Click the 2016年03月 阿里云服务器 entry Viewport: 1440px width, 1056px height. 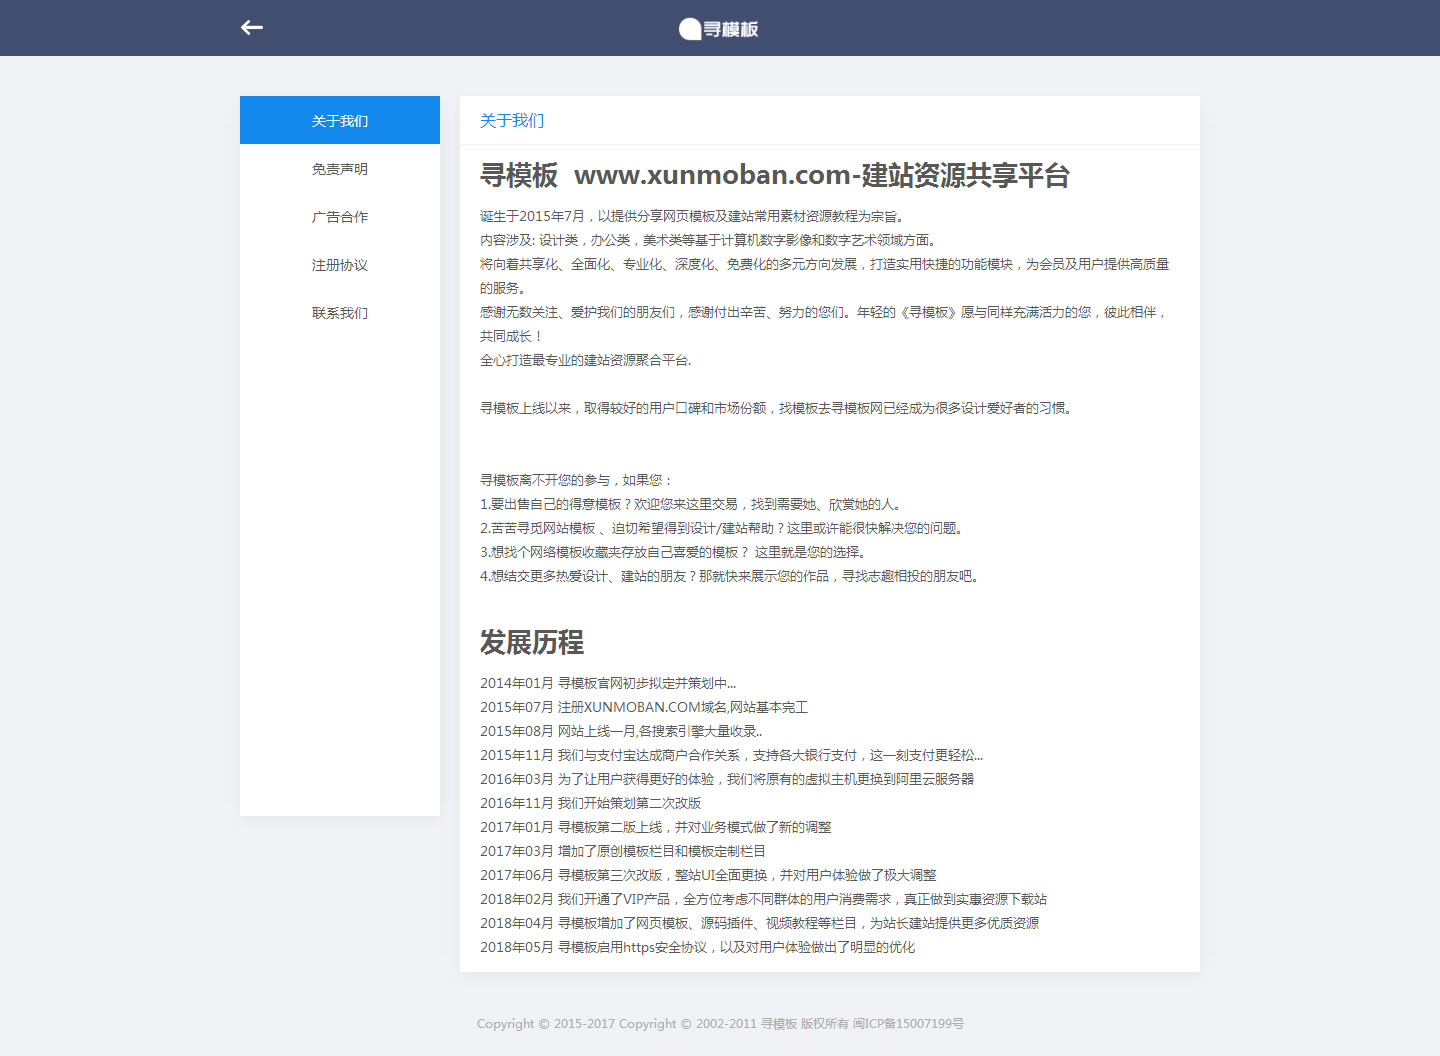727,779
